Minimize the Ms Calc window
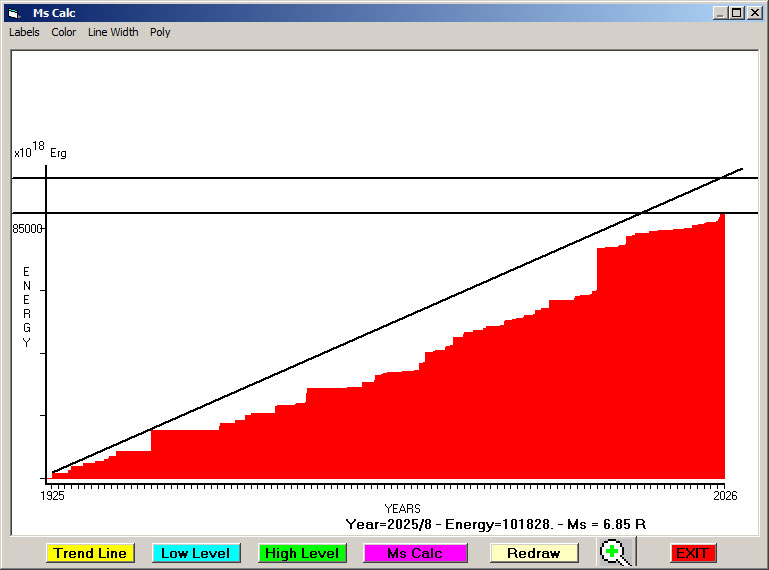Image resolution: width=769 pixels, height=570 pixels. [720, 13]
